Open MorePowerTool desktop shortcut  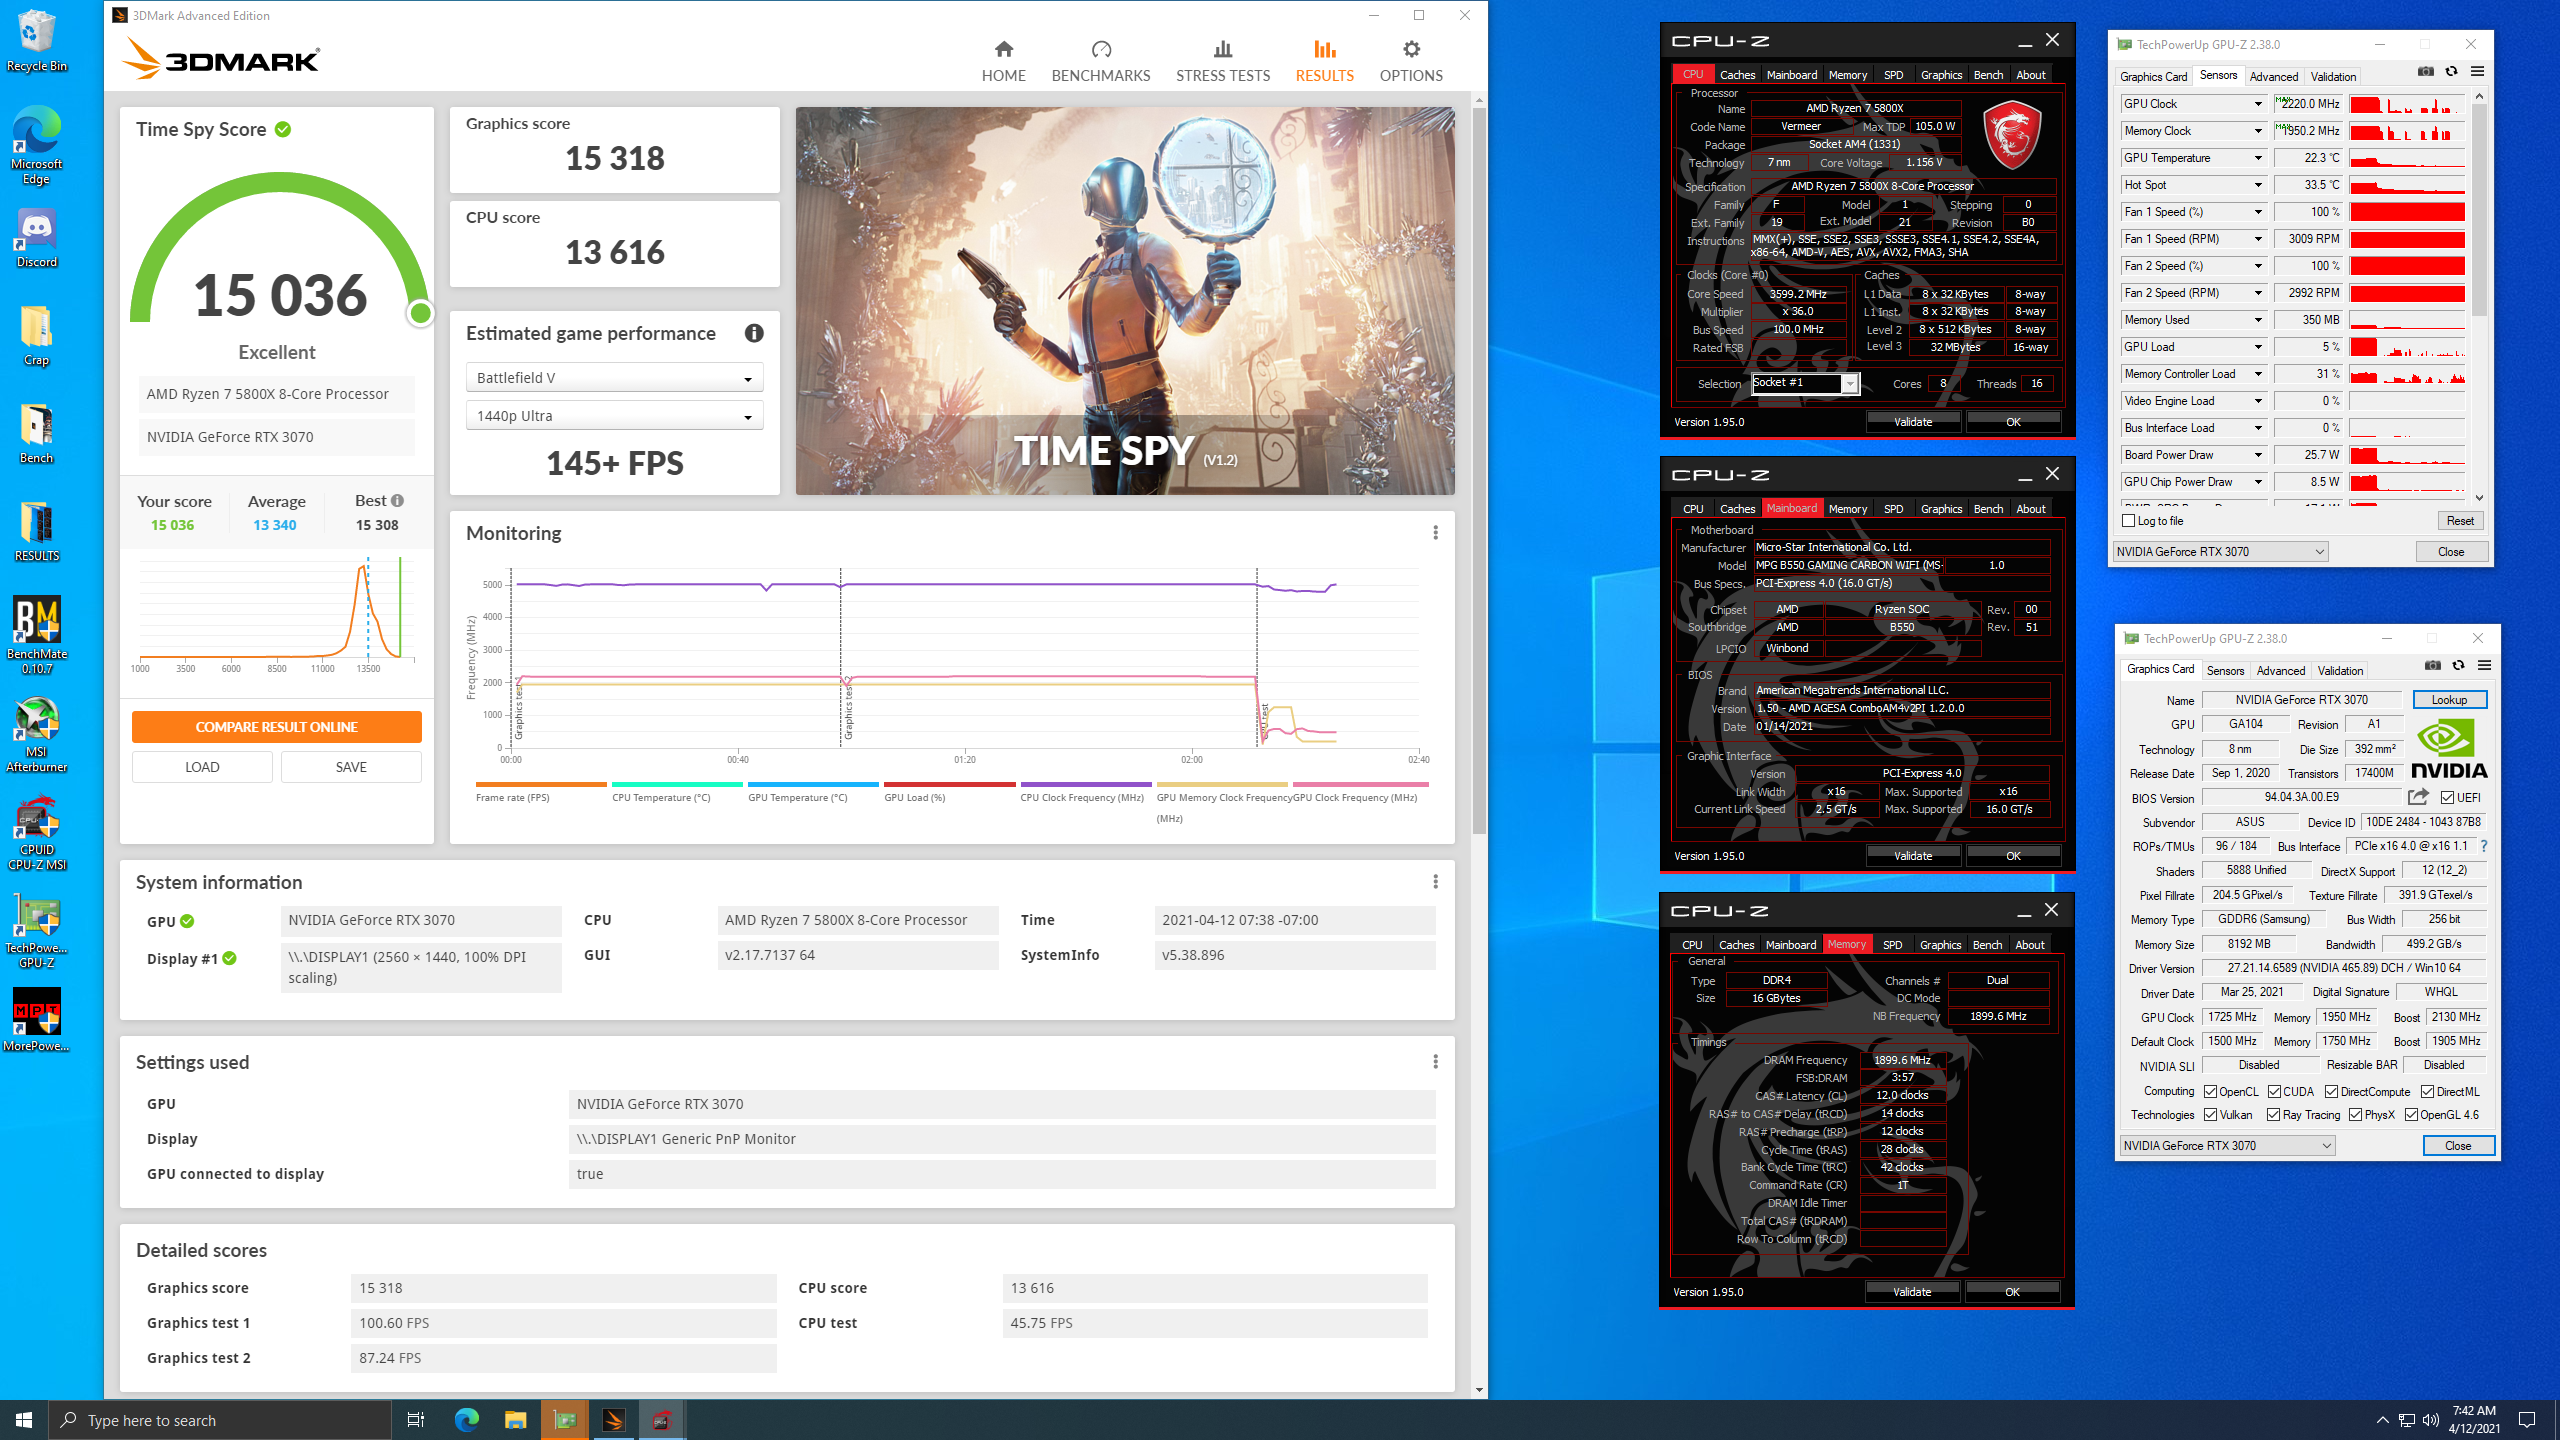tap(36, 1020)
